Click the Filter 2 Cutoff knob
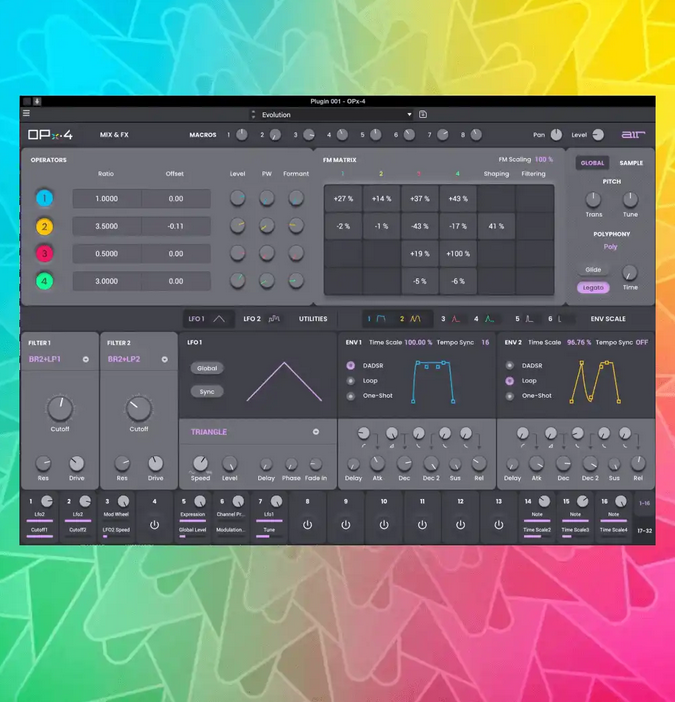The width and height of the screenshot is (675, 702). click(139, 408)
